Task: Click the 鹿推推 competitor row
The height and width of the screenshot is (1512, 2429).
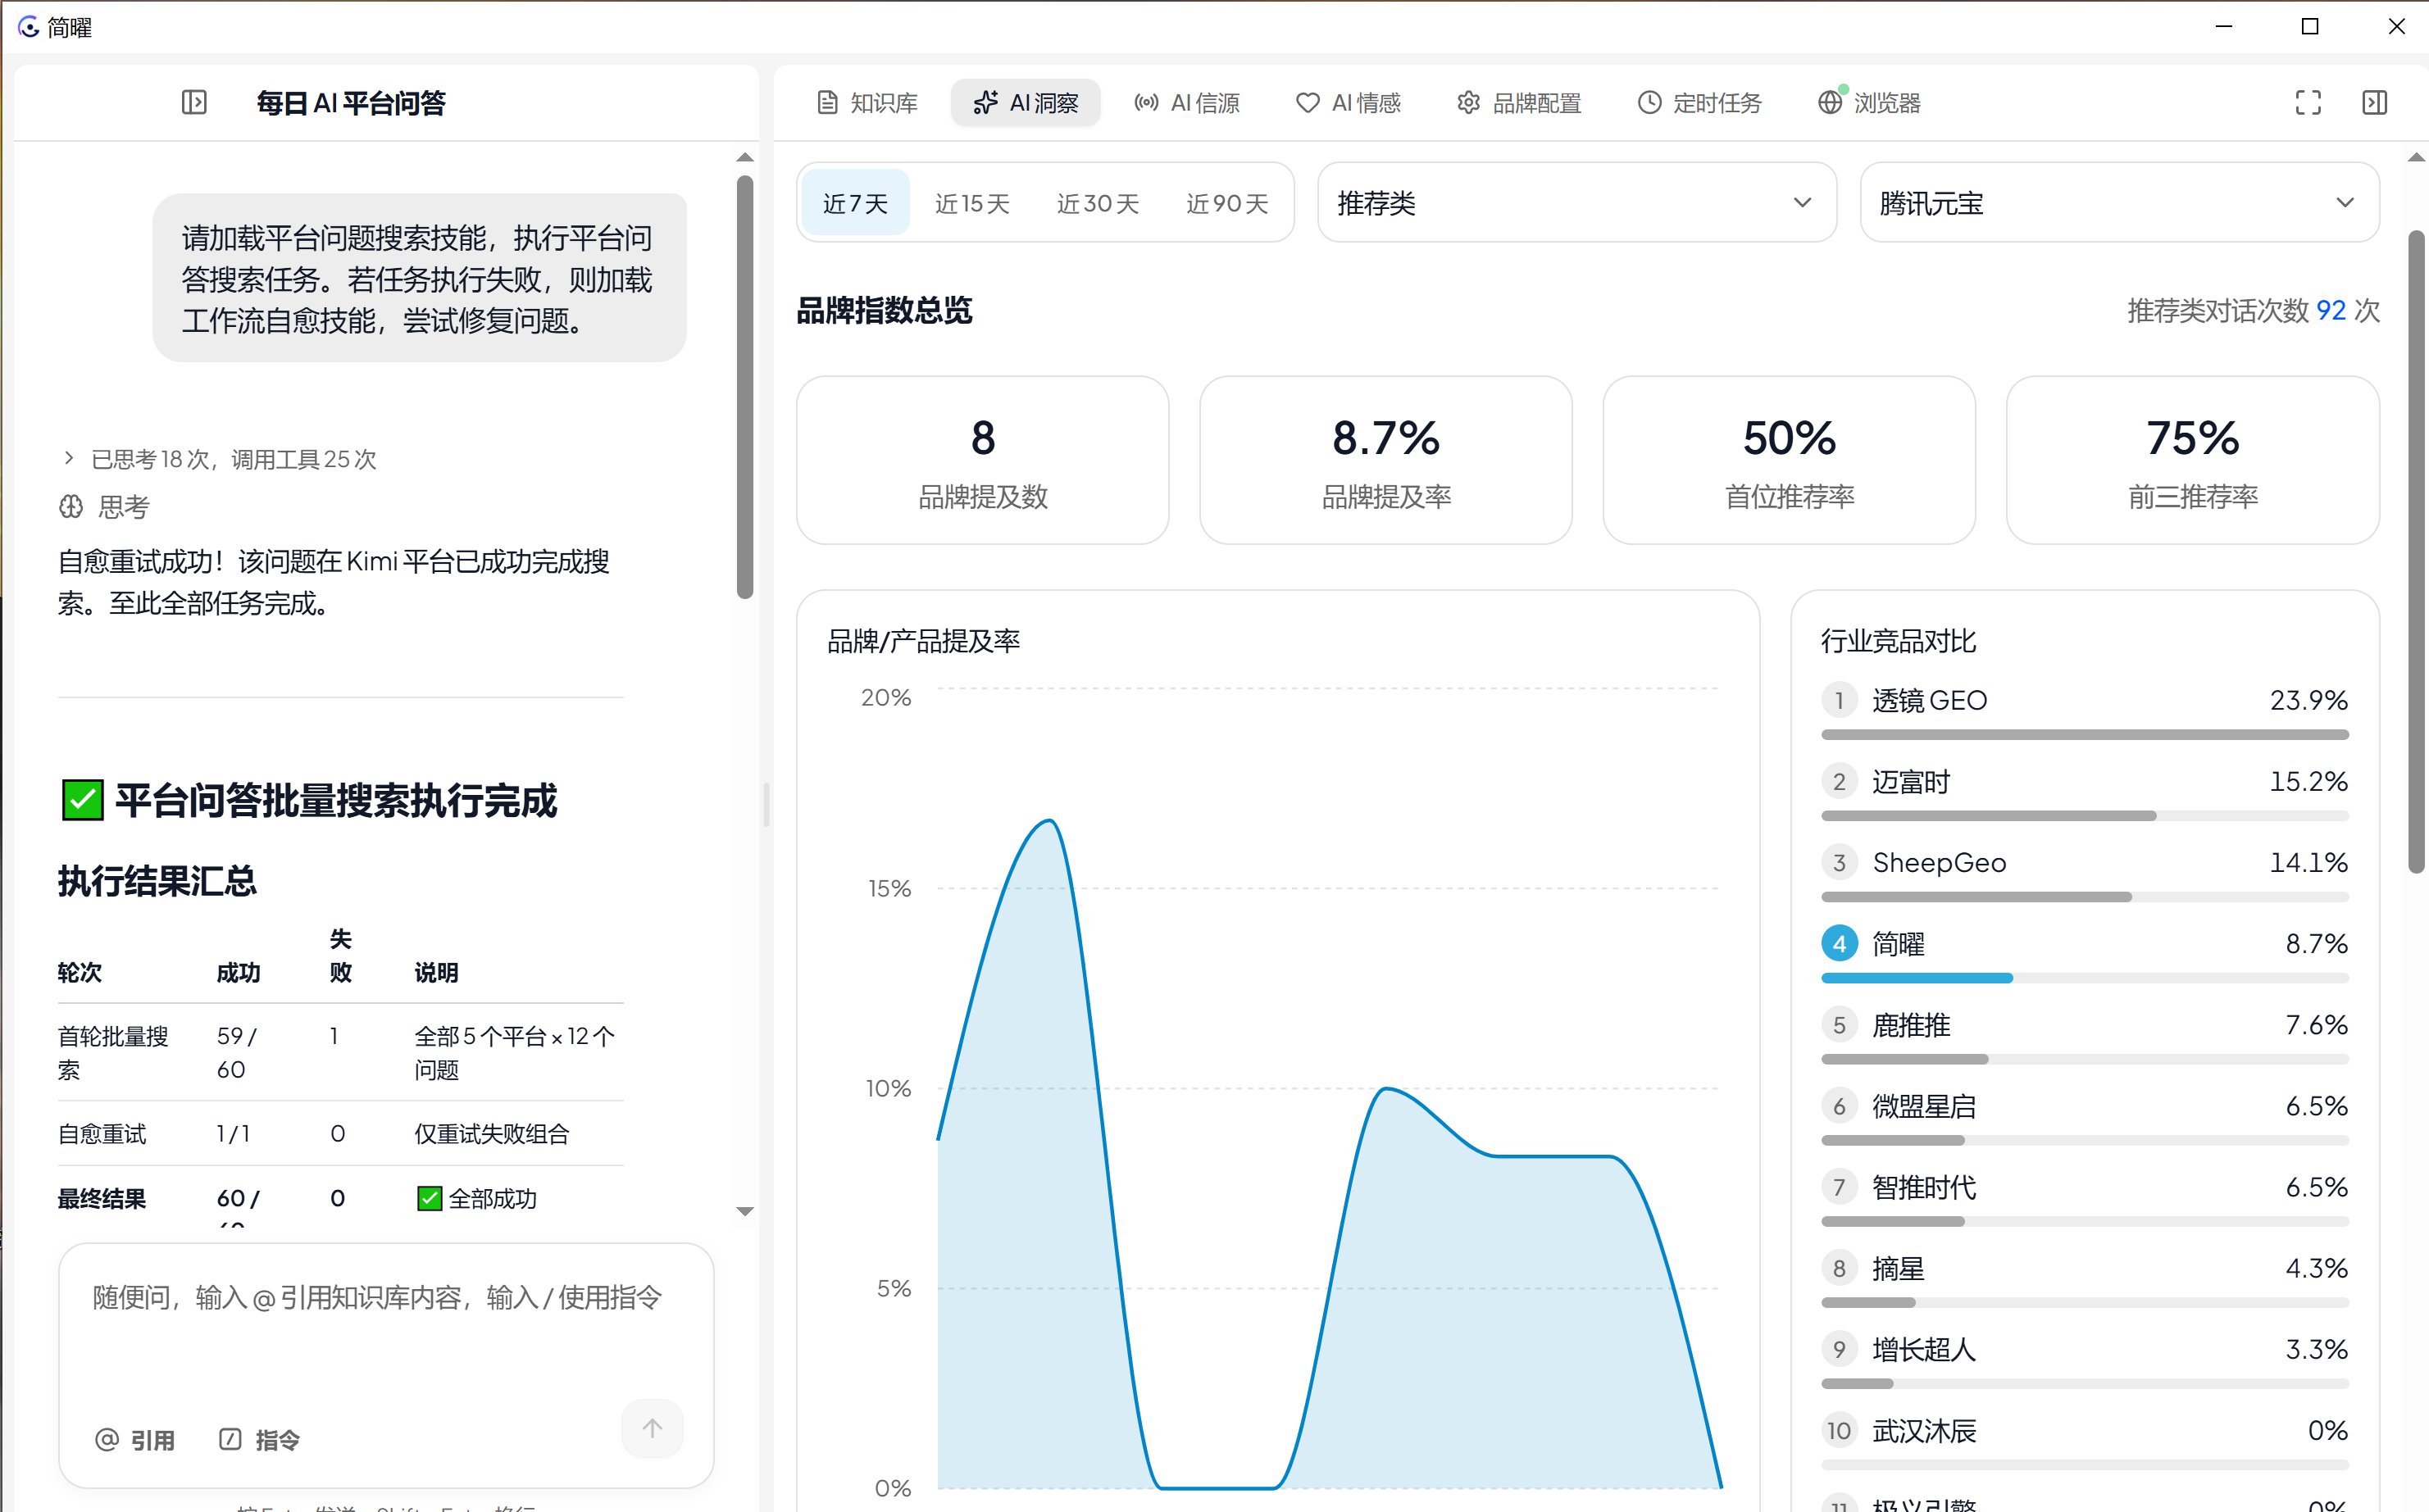Action: pyautogui.click(x=2085, y=1035)
